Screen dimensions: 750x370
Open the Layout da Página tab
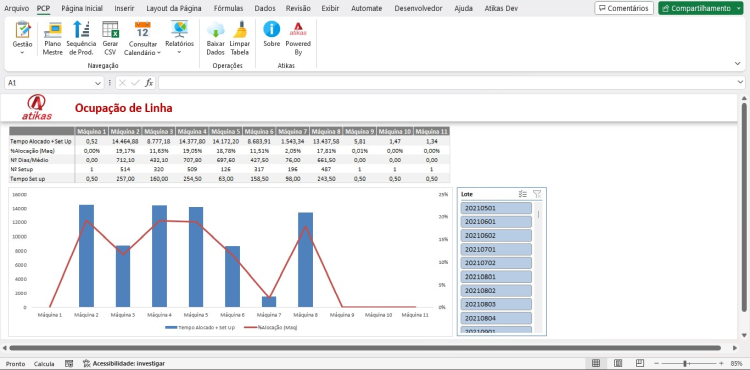pos(174,8)
